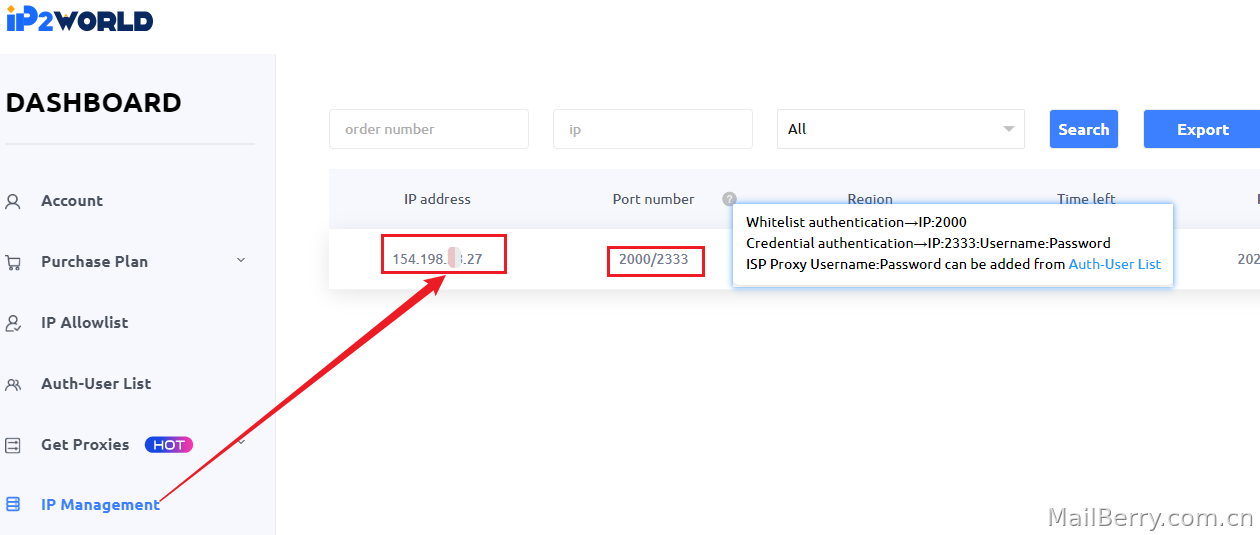The height and width of the screenshot is (535, 1260).
Task: Click the Auth-User List people icon
Action: [13, 384]
